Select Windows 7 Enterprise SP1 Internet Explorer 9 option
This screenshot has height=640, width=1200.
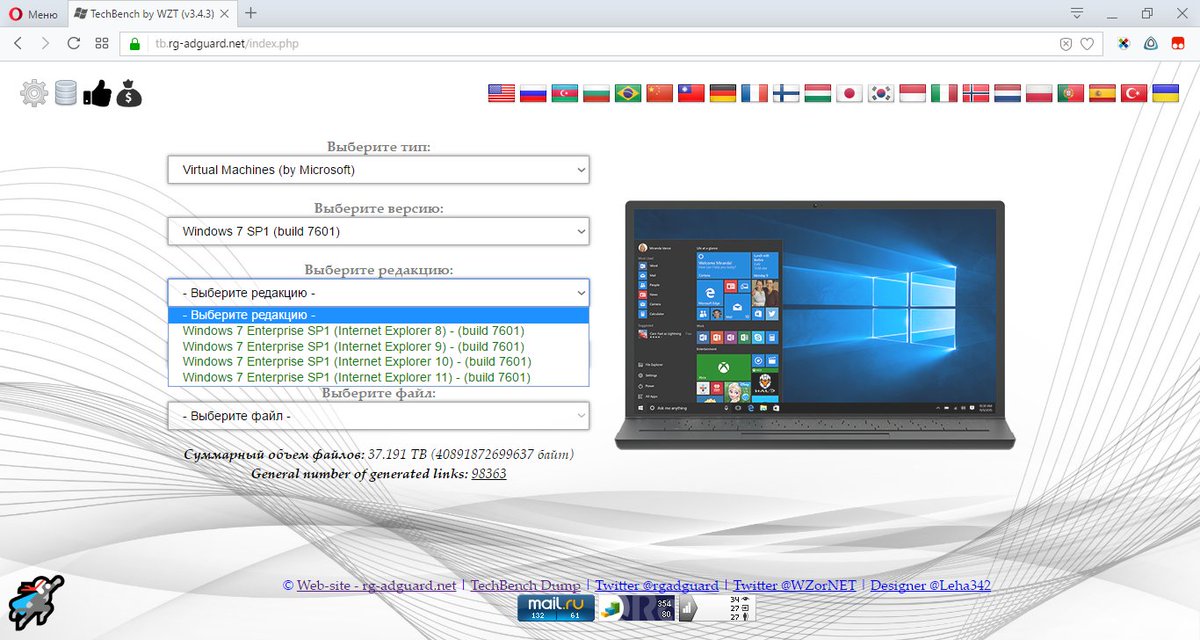click(379, 346)
